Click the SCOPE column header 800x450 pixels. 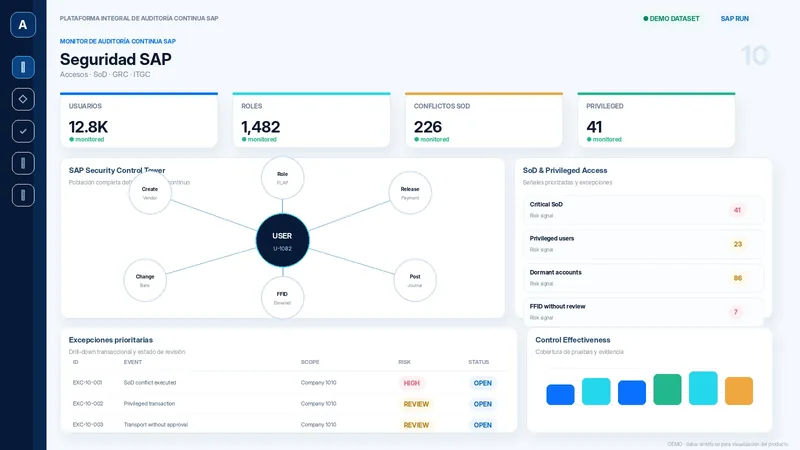coord(310,362)
